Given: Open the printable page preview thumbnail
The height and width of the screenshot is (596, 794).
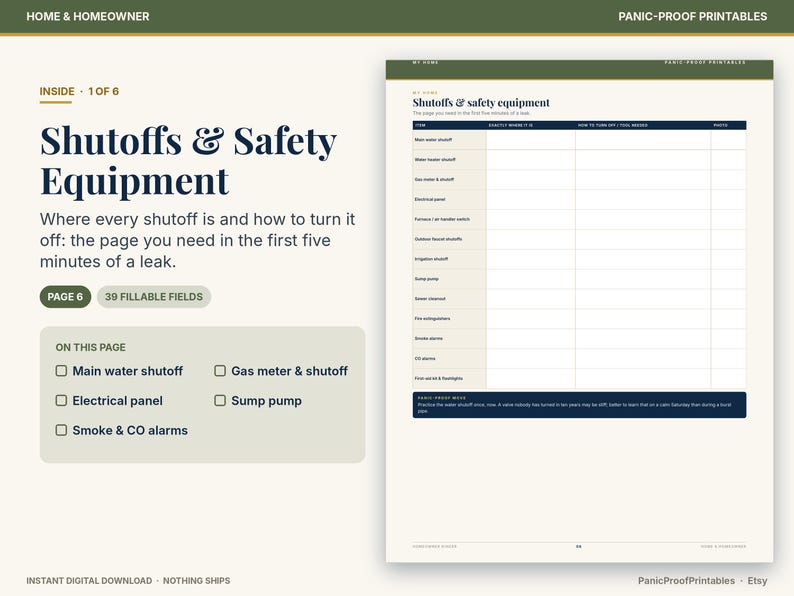Looking at the screenshot, I should pos(579,311).
